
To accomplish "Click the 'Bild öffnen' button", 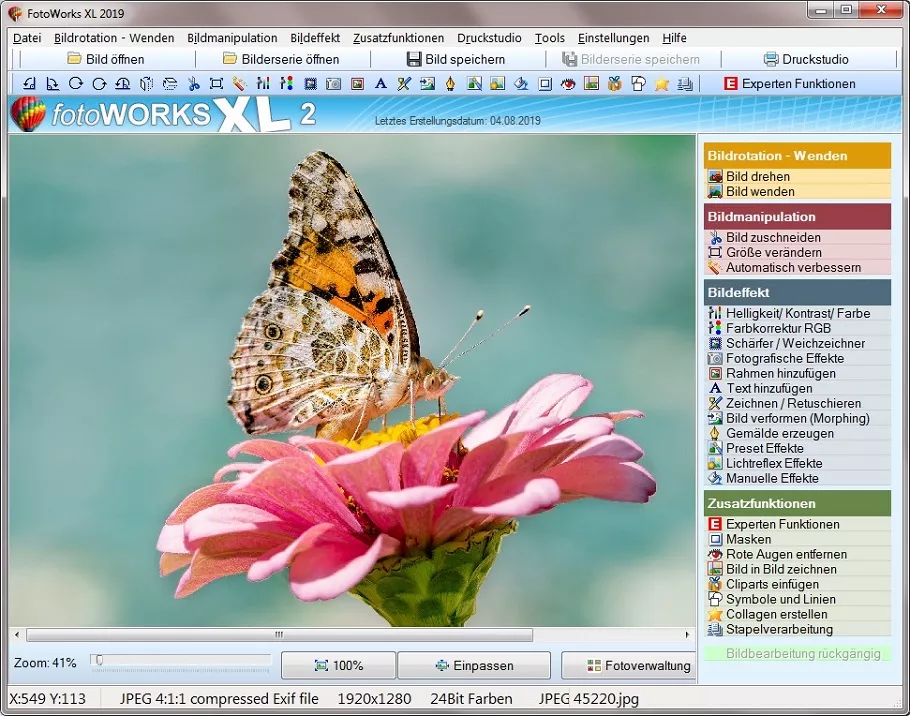I will pyautogui.click(x=105, y=59).
